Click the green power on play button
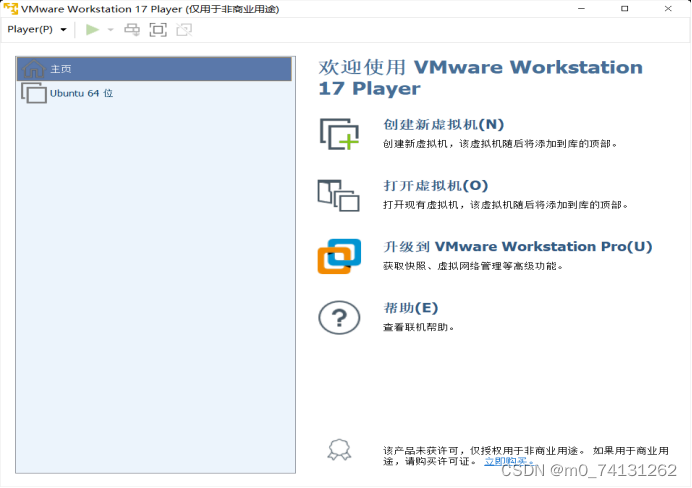The width and height of the screenshot is (692, 488). tap(92, 30)
